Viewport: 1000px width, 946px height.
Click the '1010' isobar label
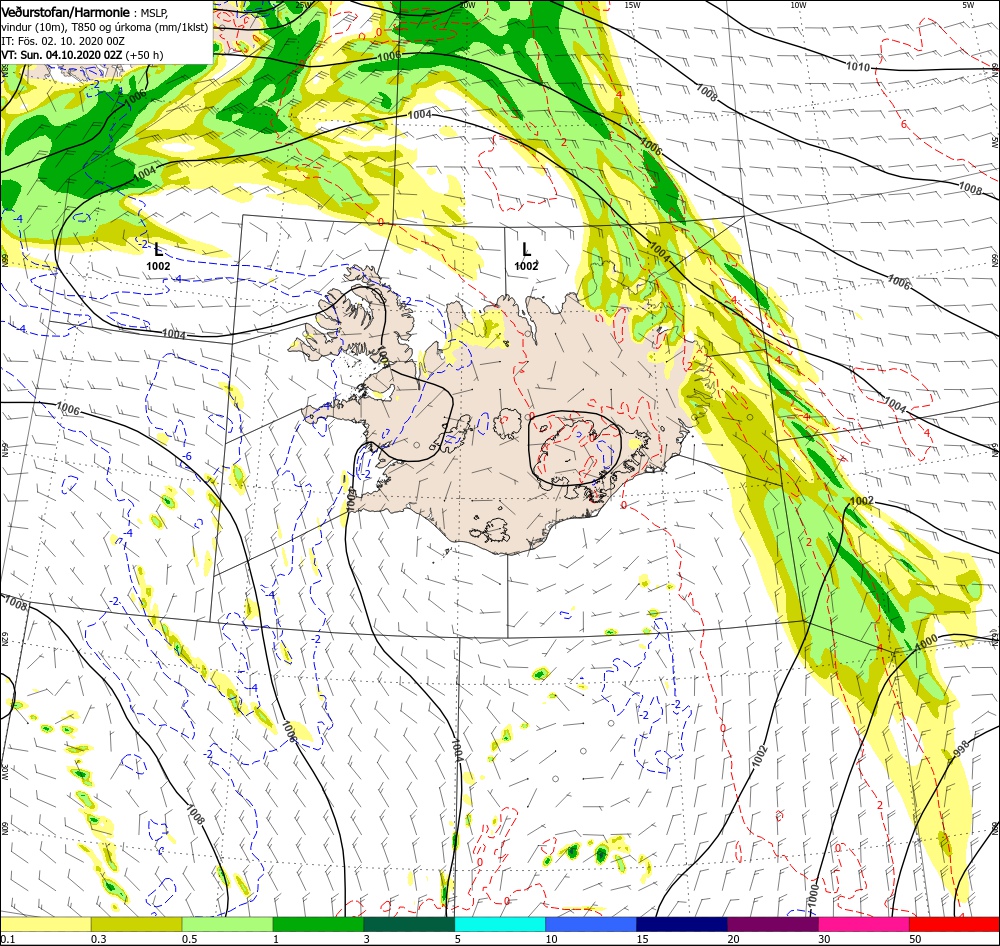pos(858,66)
